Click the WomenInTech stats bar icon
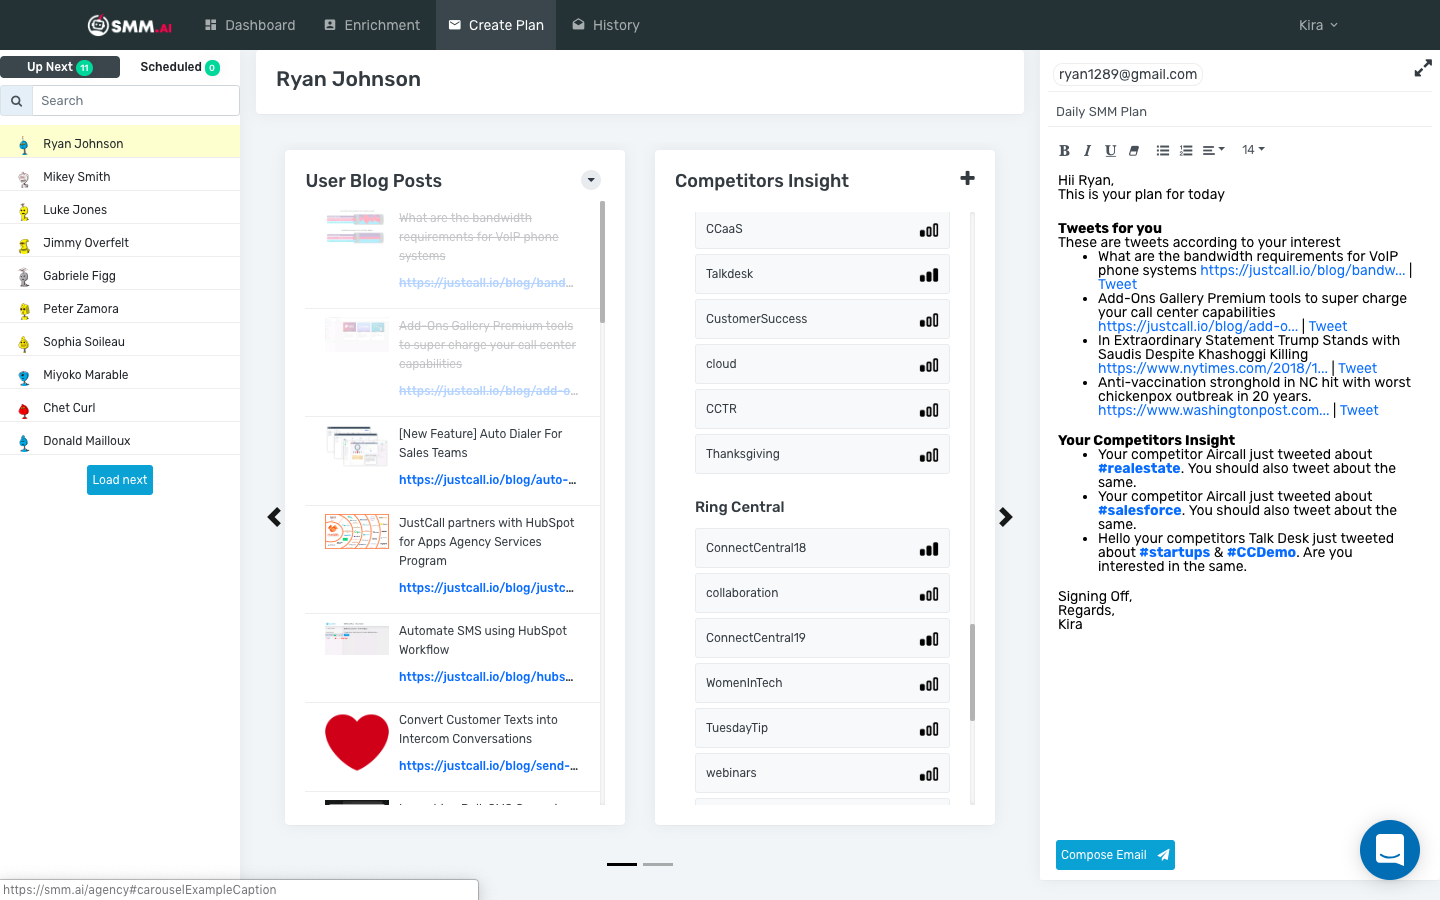The width and height of the screenshot is (1440, 900). coord(929,684)
